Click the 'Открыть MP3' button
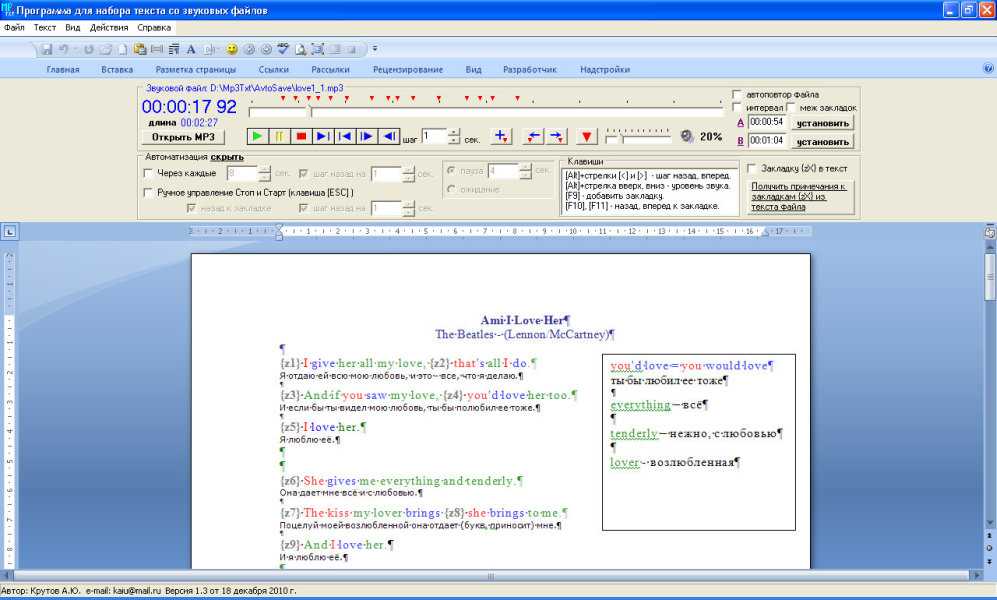Image resolution: width=997 pixels, height=600 pixels. click(183, 137)
